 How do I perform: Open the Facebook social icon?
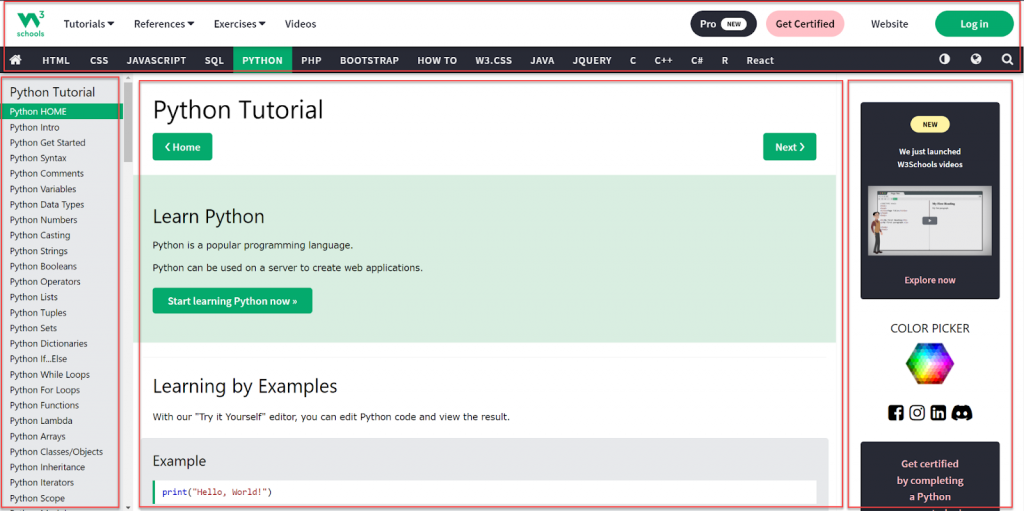tap(896, 413)
